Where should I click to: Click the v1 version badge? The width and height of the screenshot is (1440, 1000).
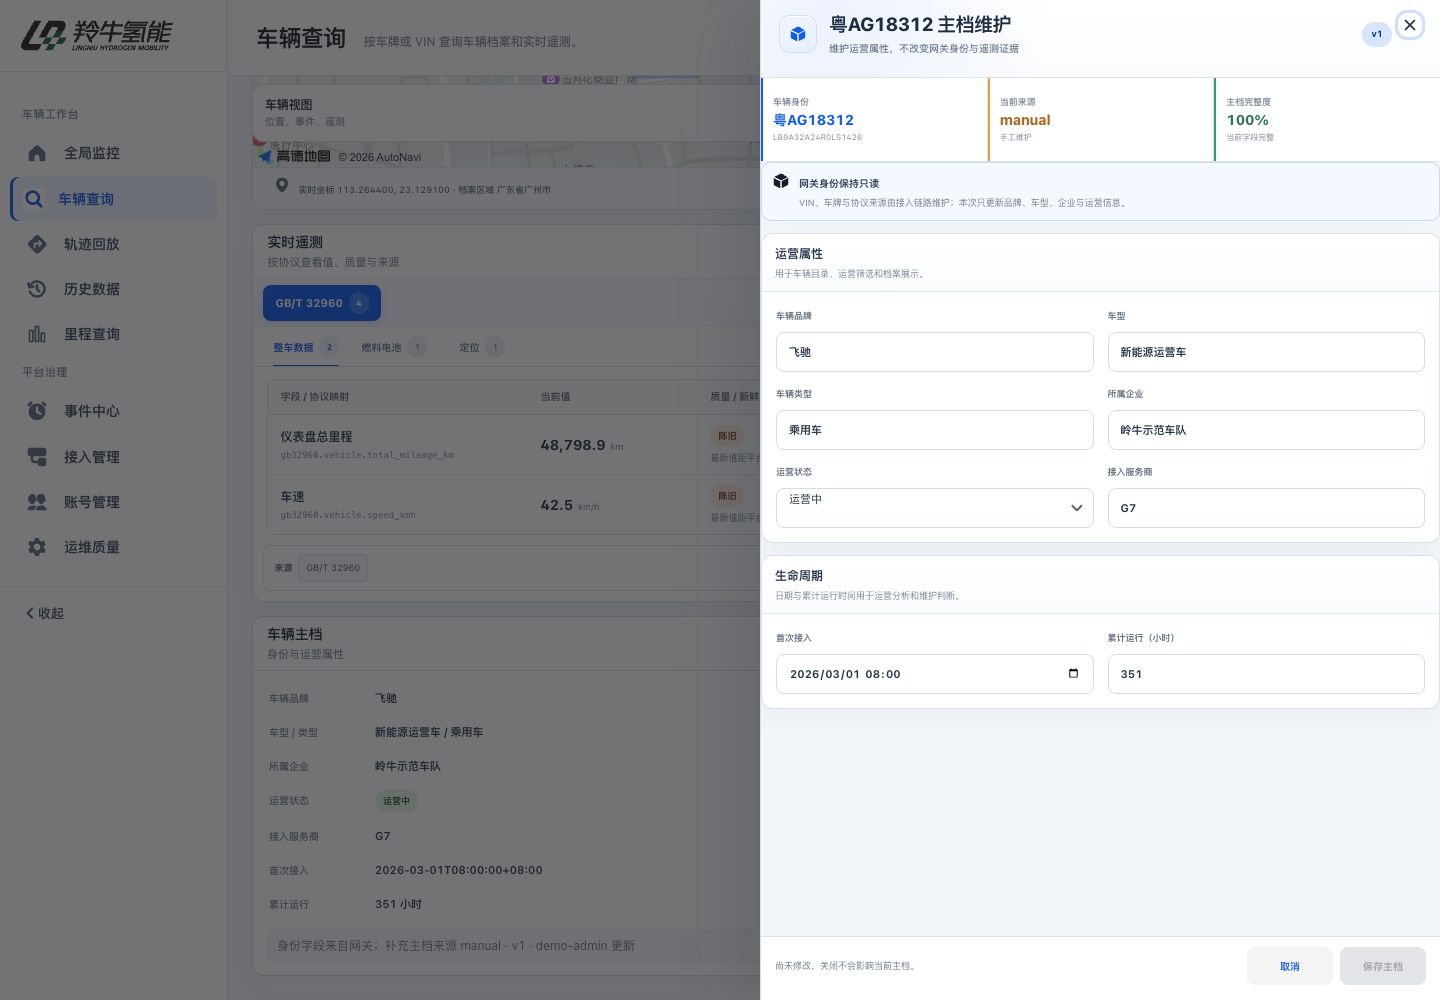tap(1377, 34)
